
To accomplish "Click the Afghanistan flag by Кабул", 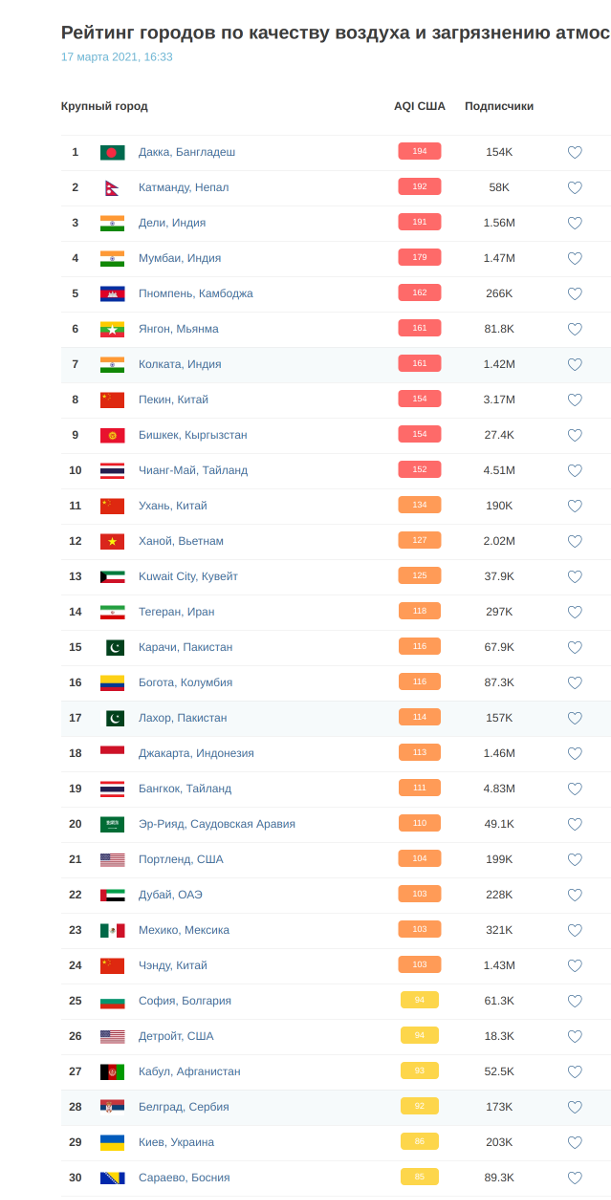I will [x=112, y=1071].
